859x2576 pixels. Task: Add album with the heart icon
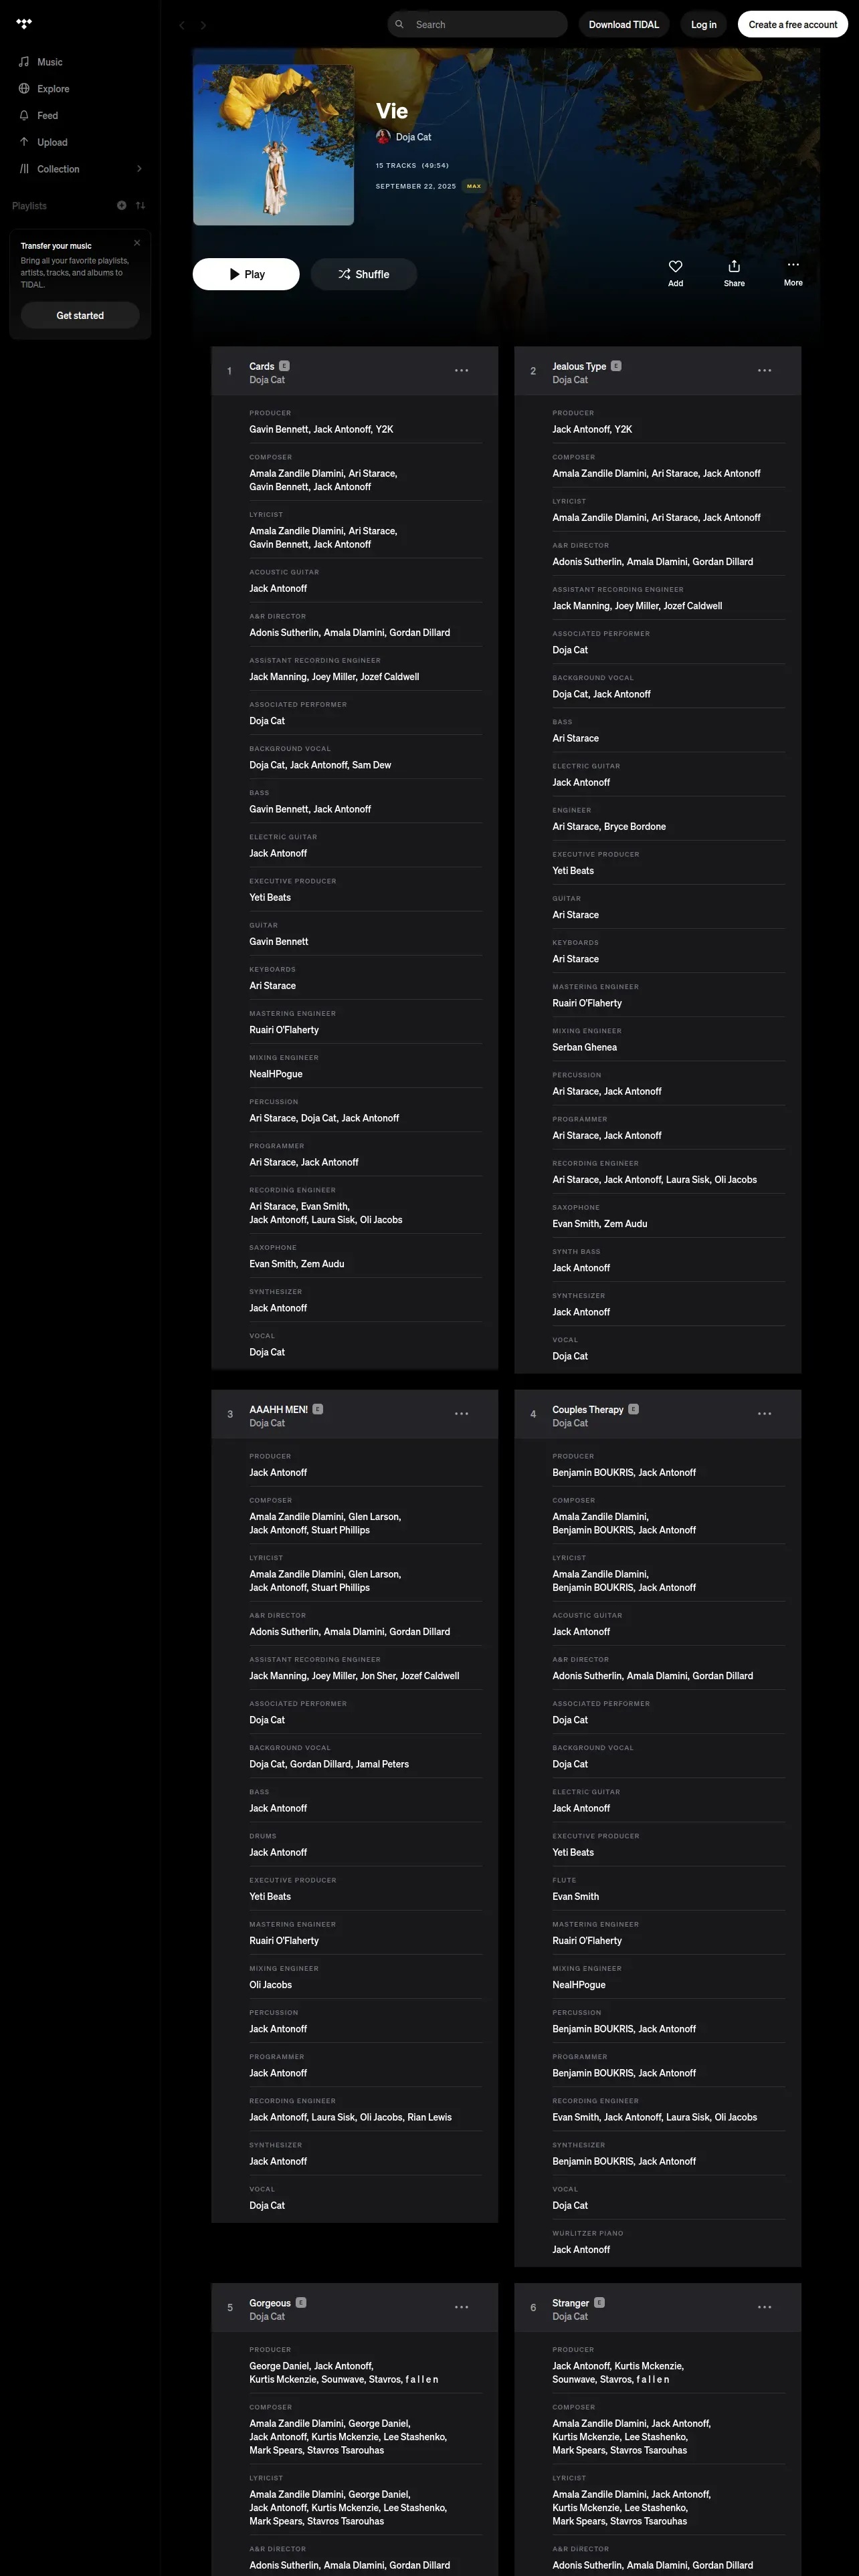pos(676,272)
